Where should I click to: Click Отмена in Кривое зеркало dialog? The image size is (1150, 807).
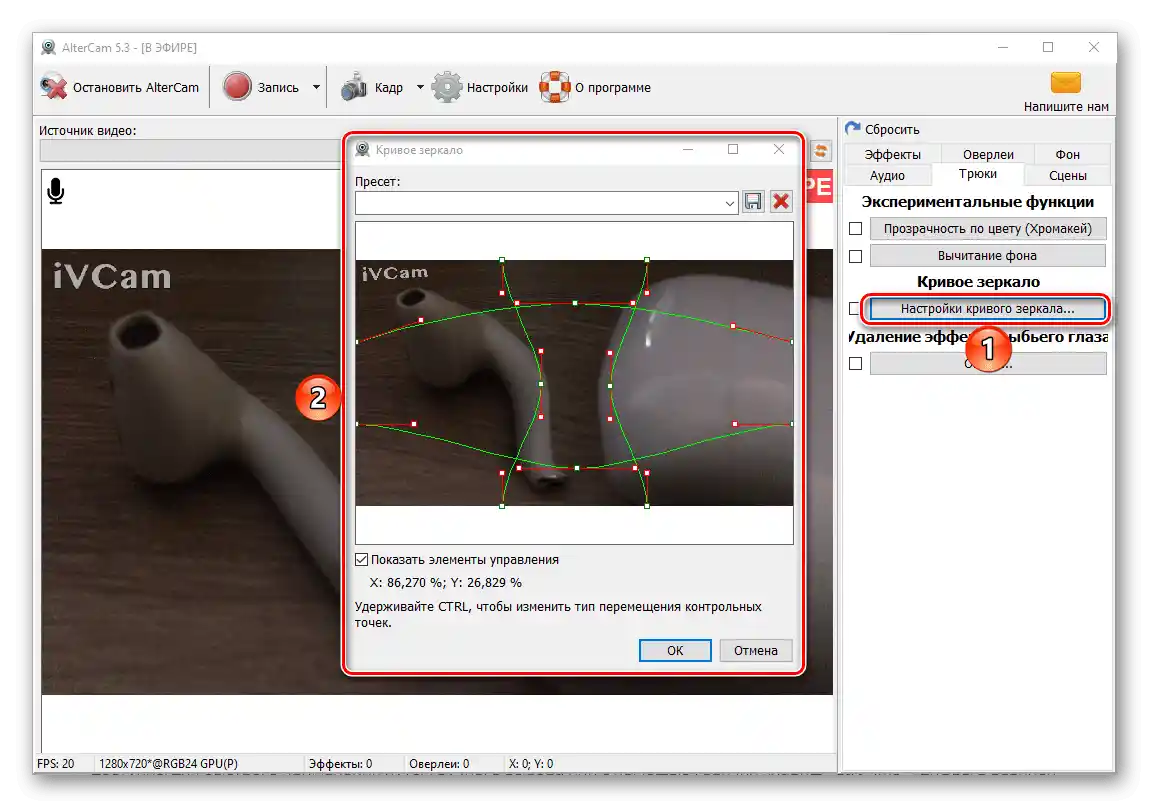pos(755,651)
